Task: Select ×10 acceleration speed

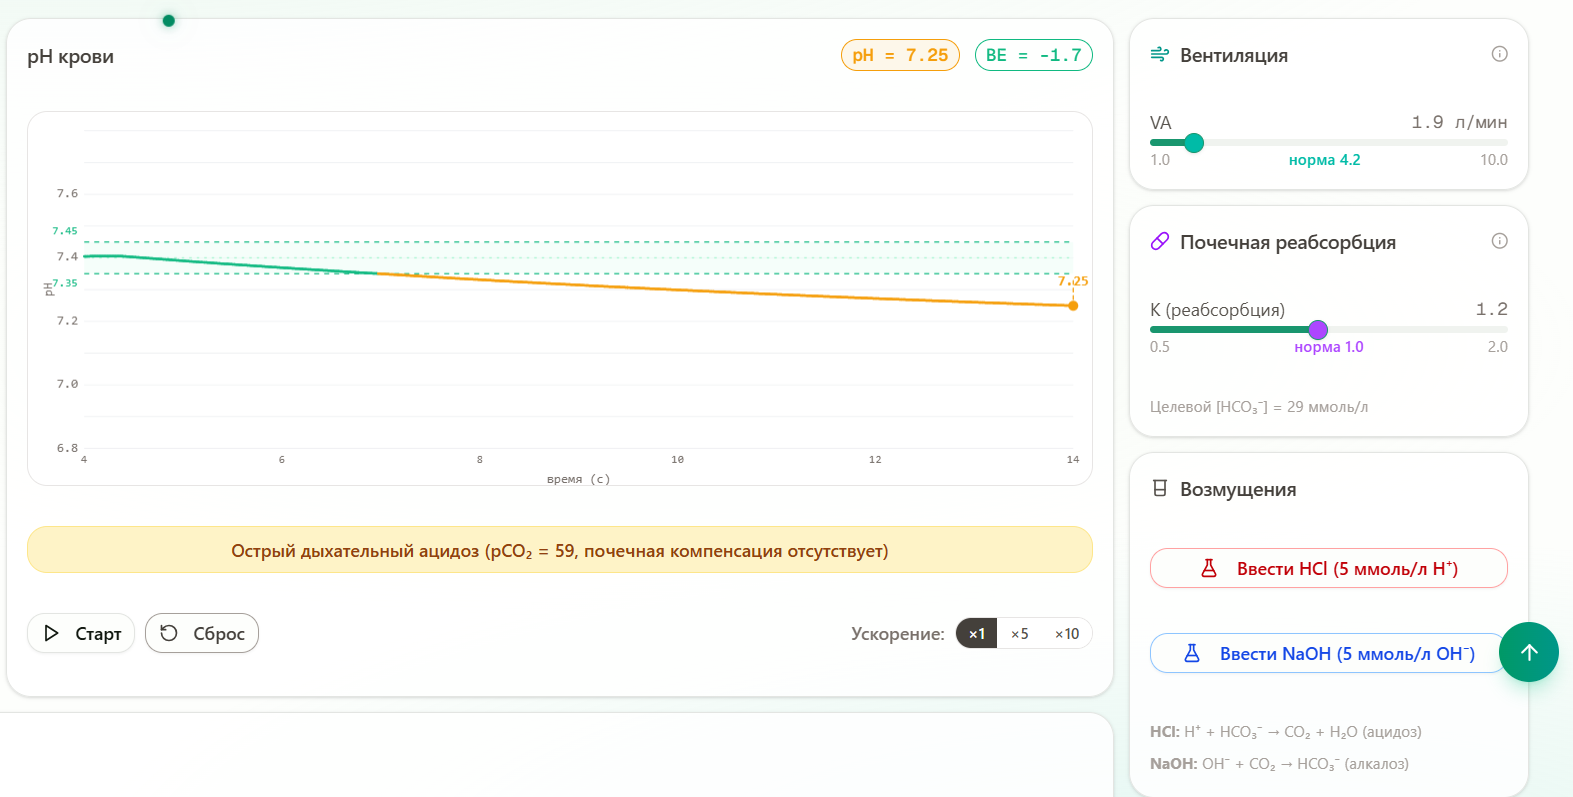Action: [1067, 633]
